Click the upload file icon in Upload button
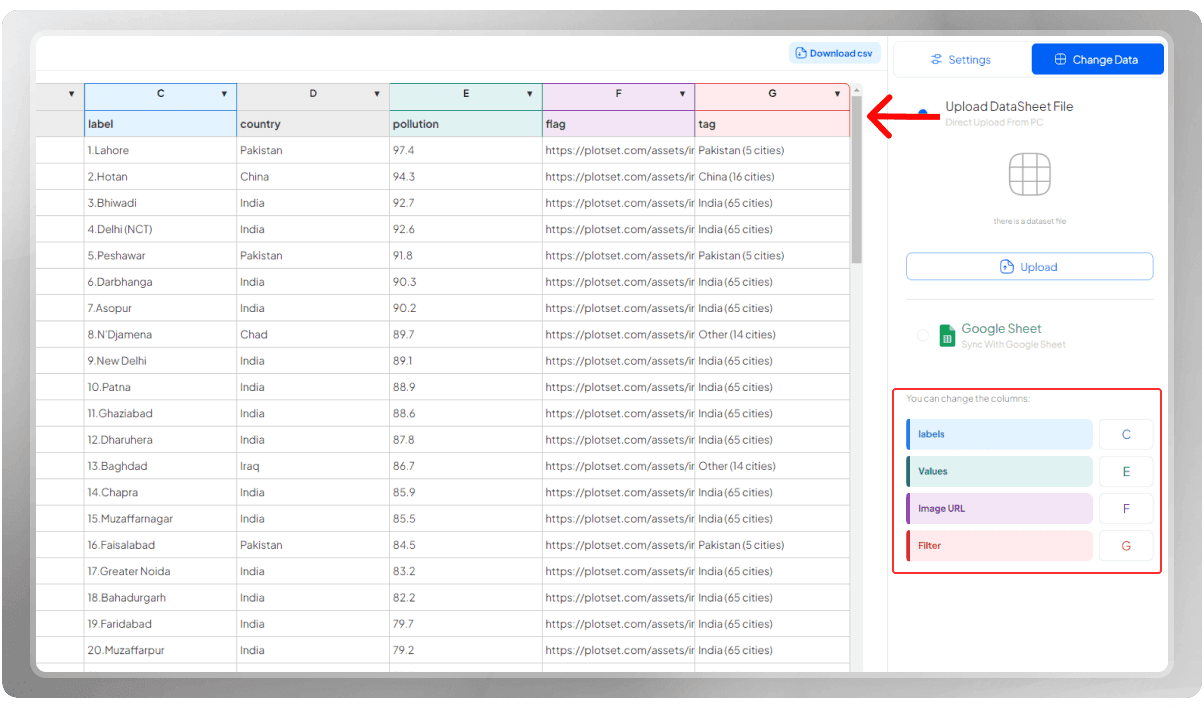 (x=1008, y=267)
